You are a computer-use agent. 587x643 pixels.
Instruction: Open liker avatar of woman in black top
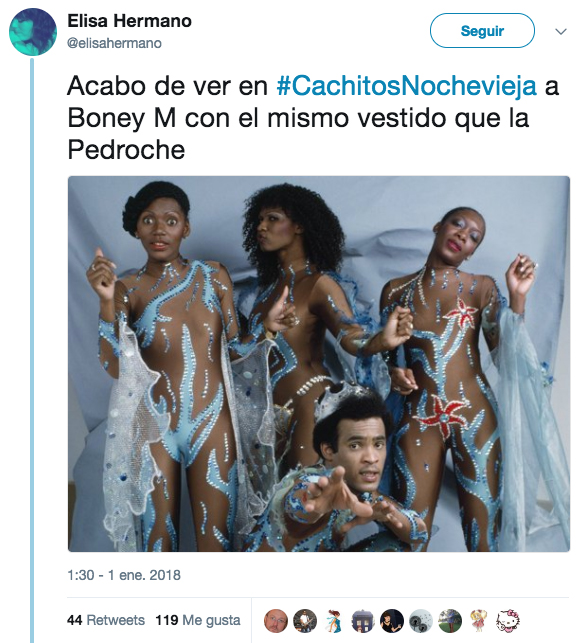pyautogui.click(x=392, y=620)
